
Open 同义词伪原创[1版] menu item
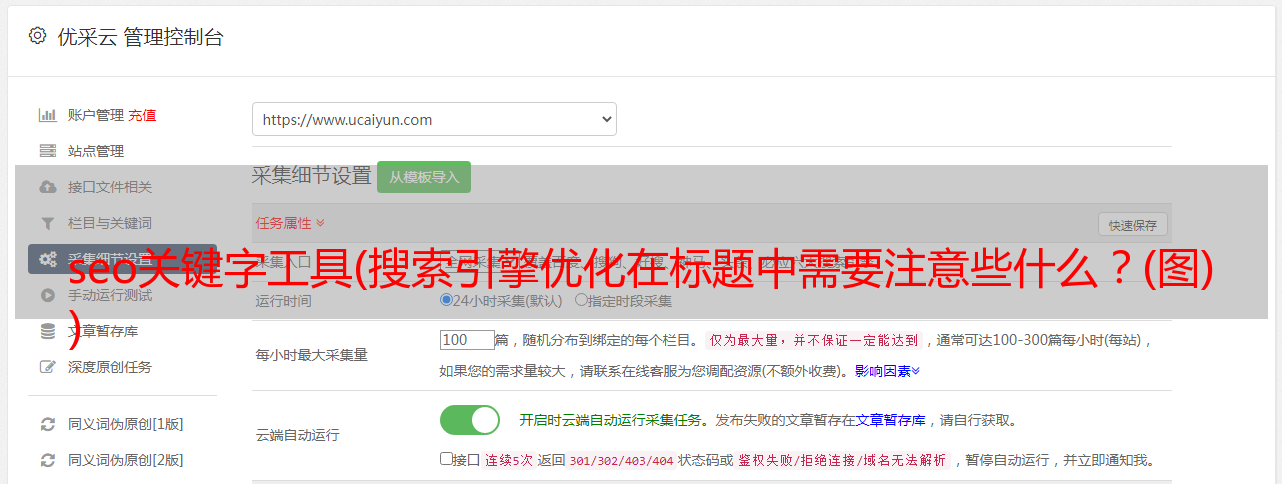click(x=126, y=424)
